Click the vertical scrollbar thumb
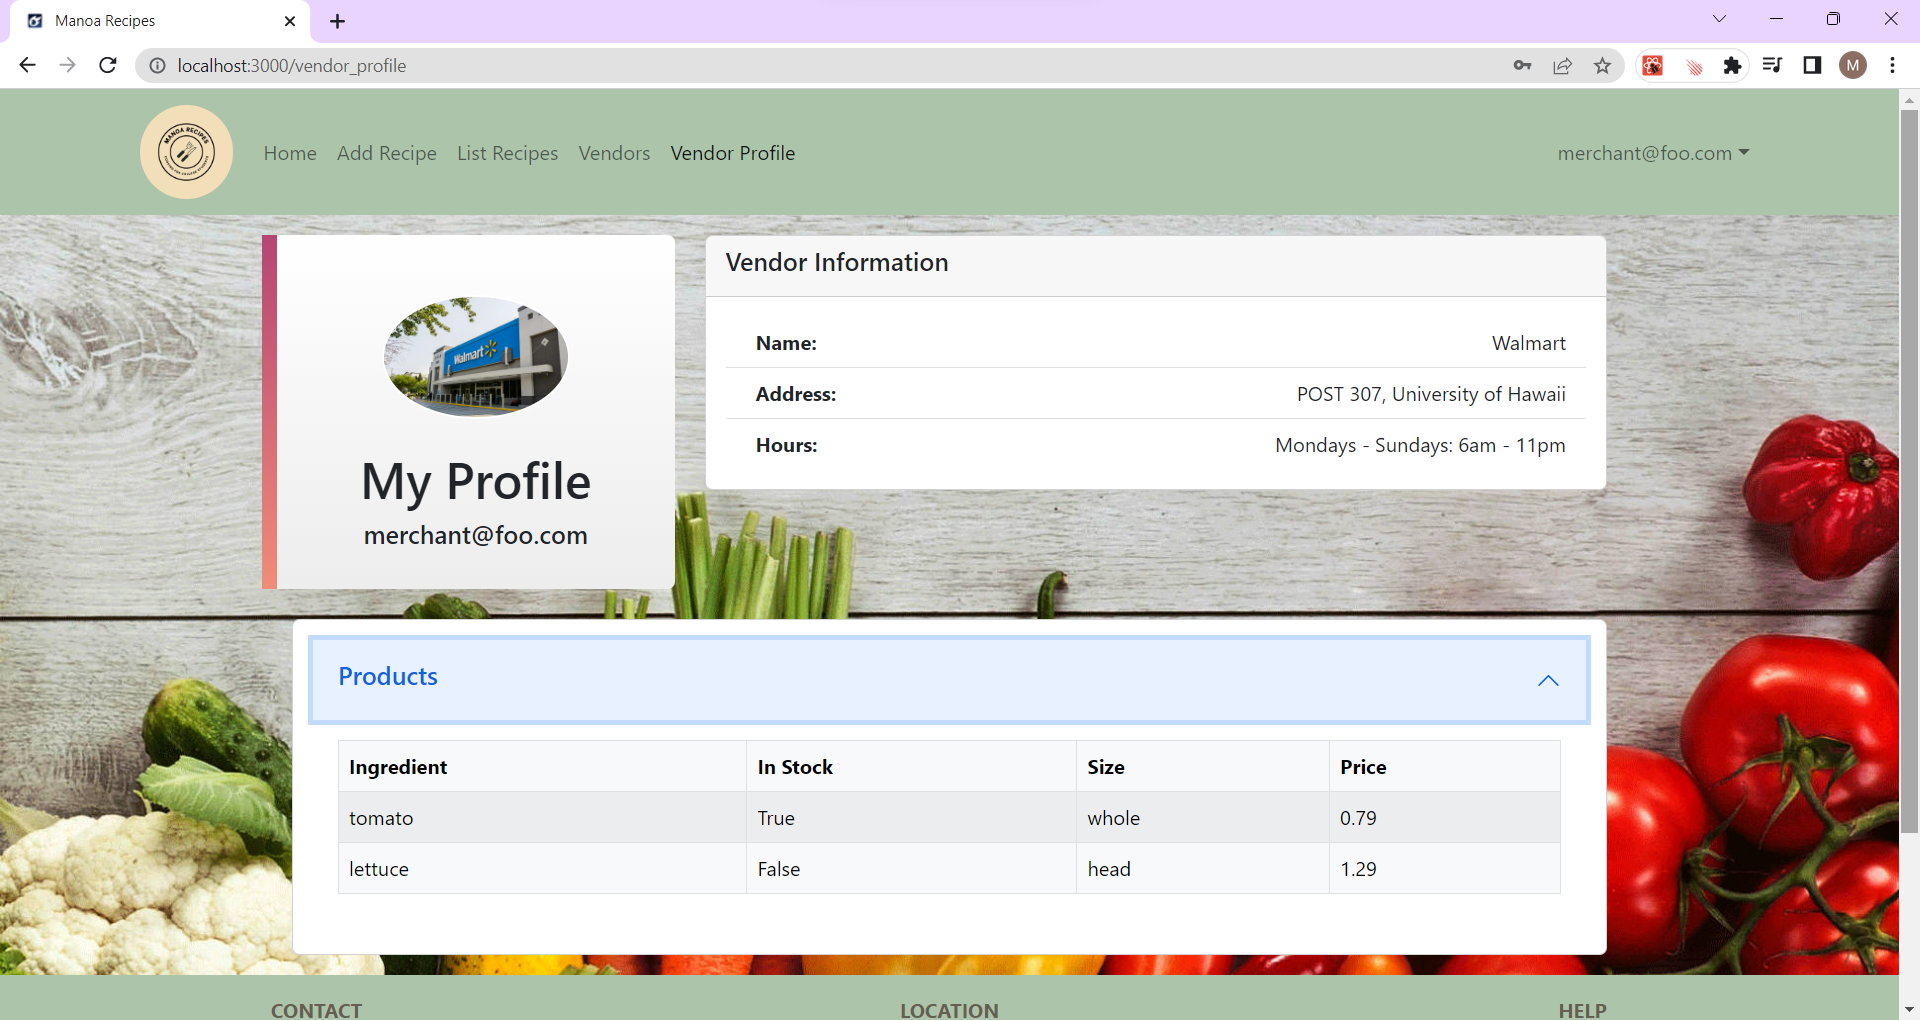This screenshot has height=1020, width=1920. (x=1909, y=470)
